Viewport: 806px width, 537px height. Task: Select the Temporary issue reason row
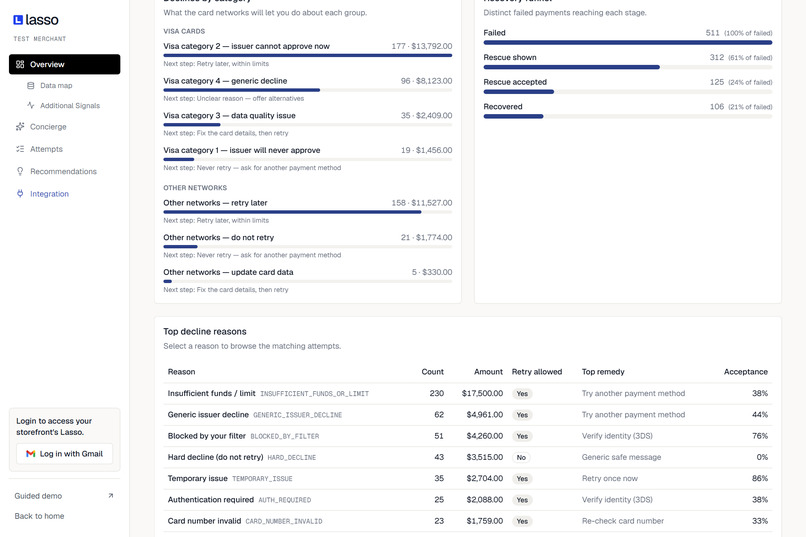click(468, 478)
